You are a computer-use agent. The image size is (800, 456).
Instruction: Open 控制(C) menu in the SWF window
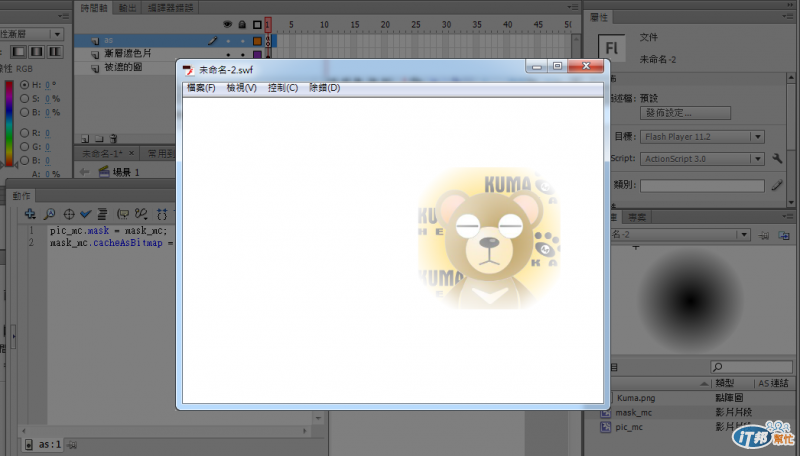(283, 88)
